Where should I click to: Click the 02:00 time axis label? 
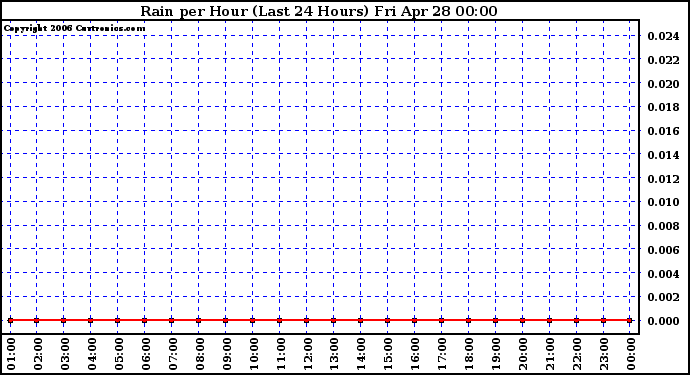point(38,354)
